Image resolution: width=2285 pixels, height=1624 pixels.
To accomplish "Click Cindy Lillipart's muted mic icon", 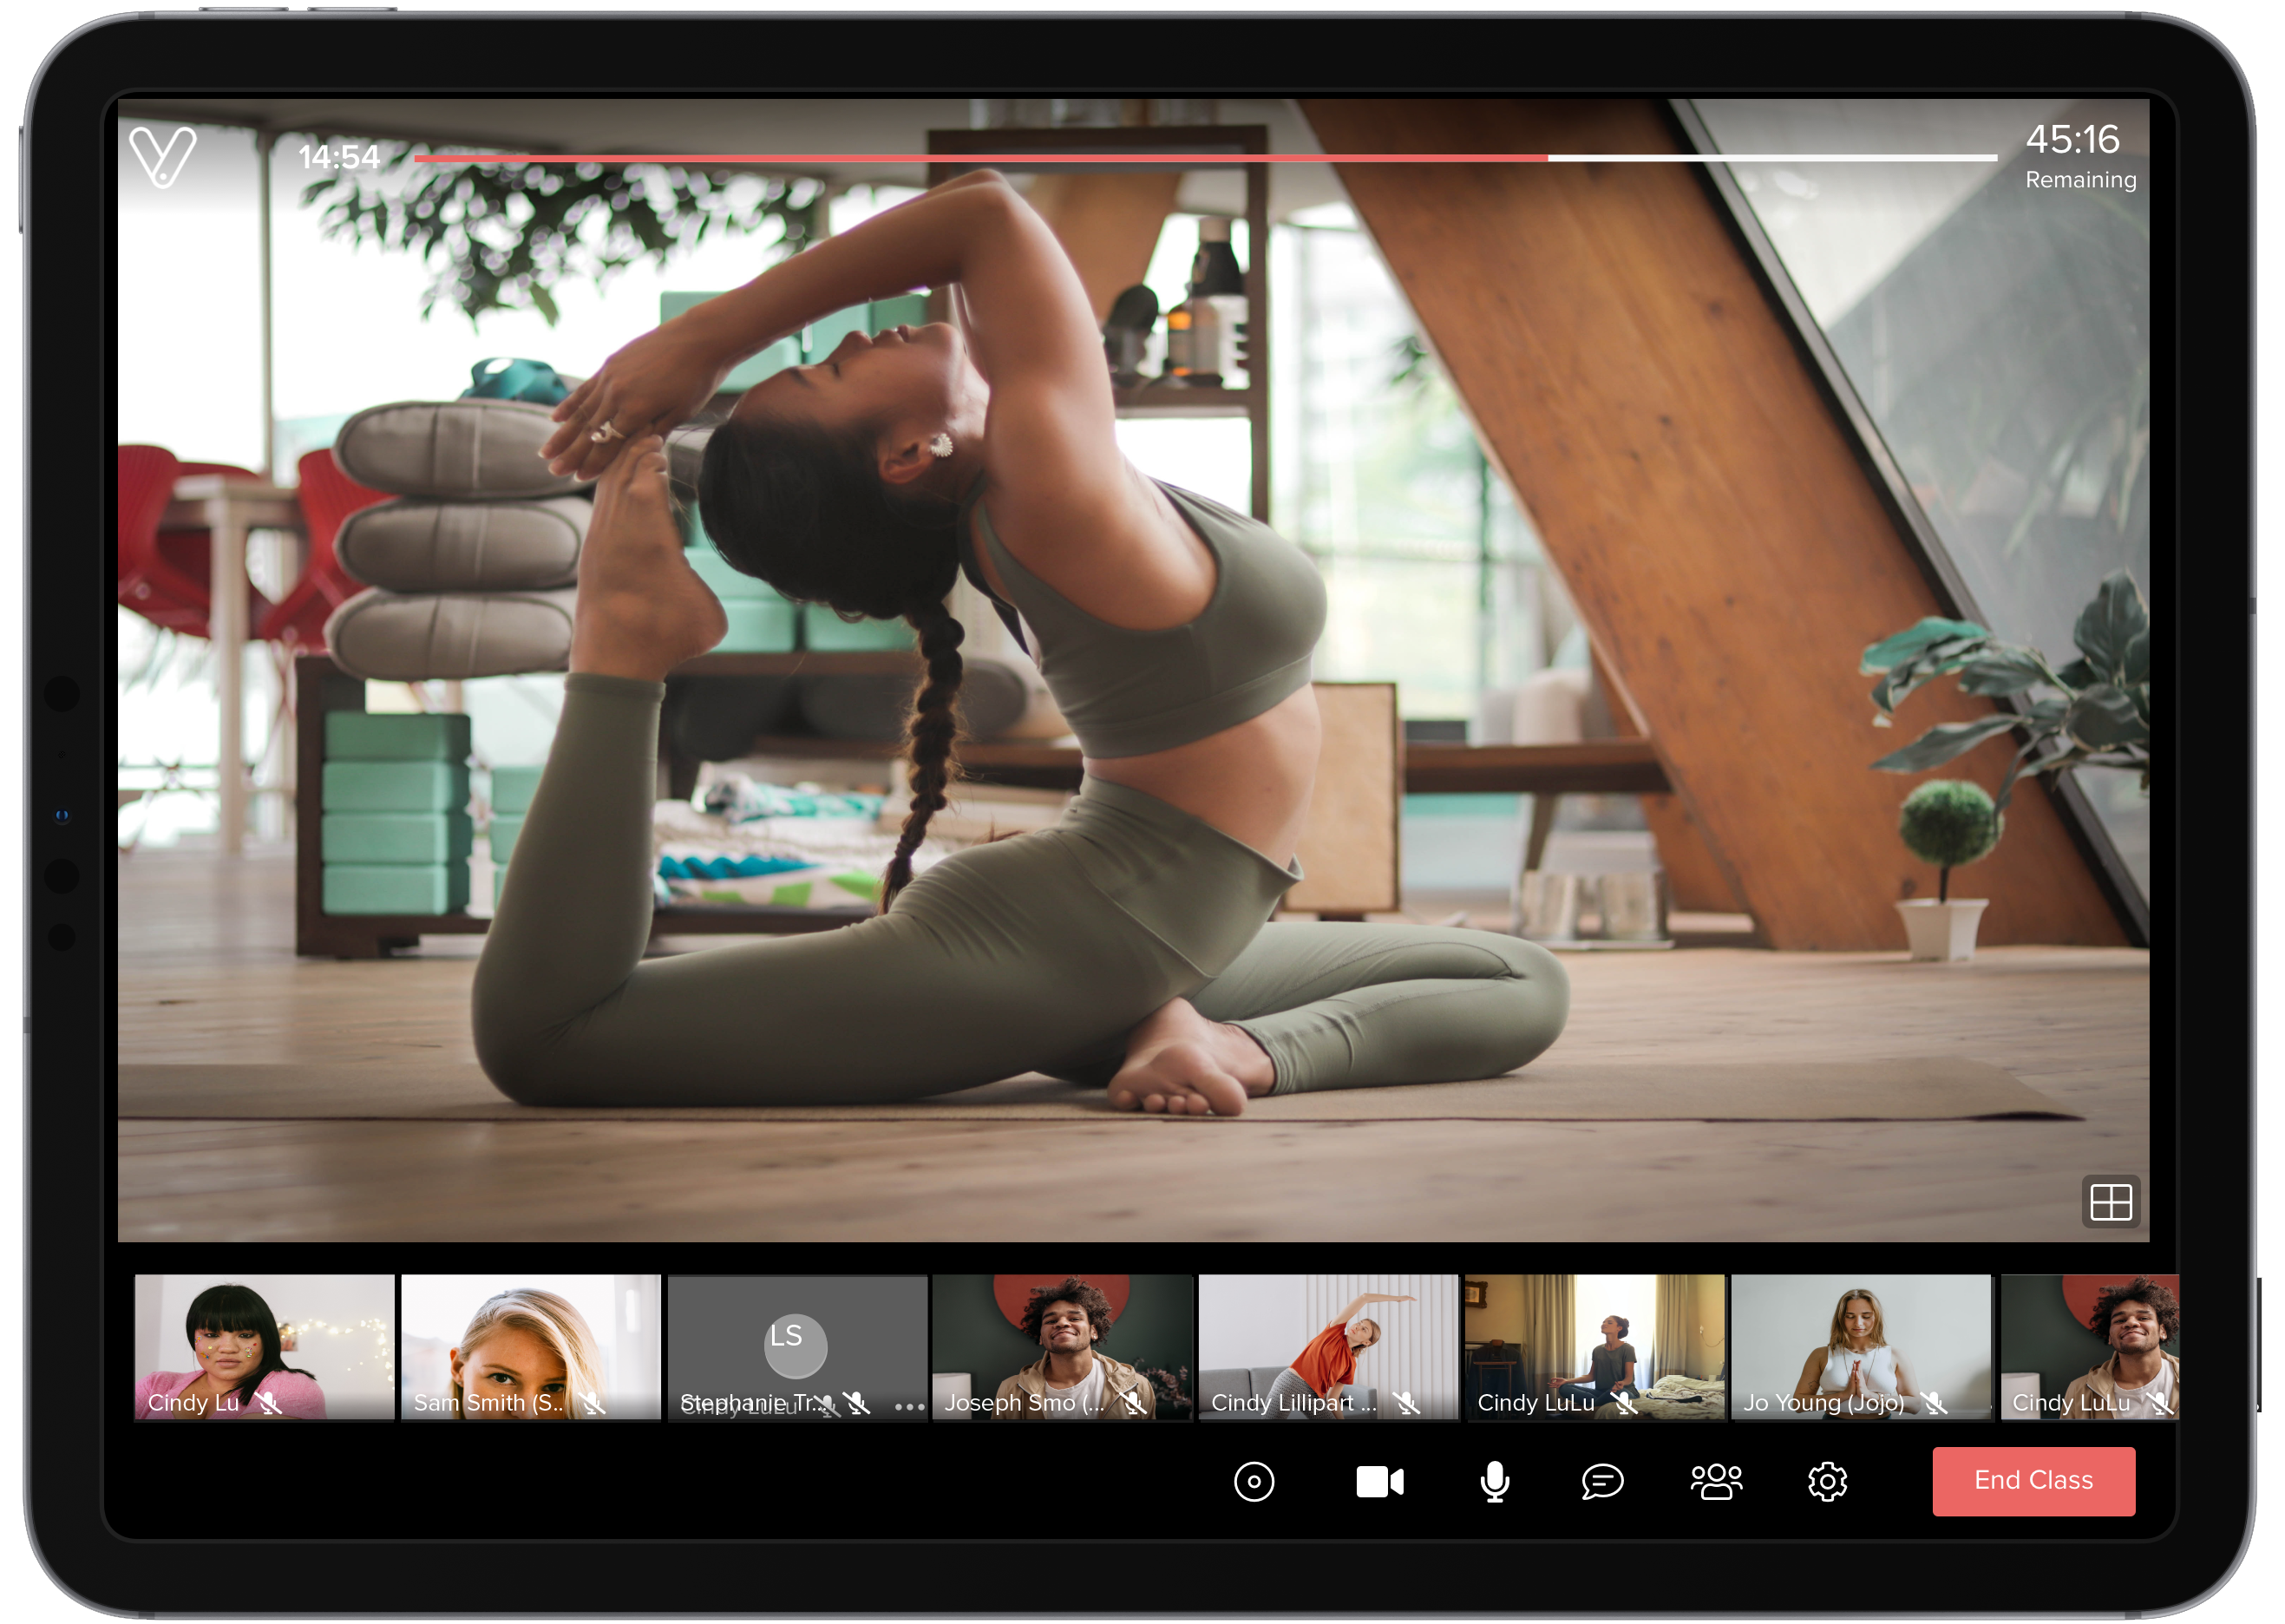I will 1407,1403.
